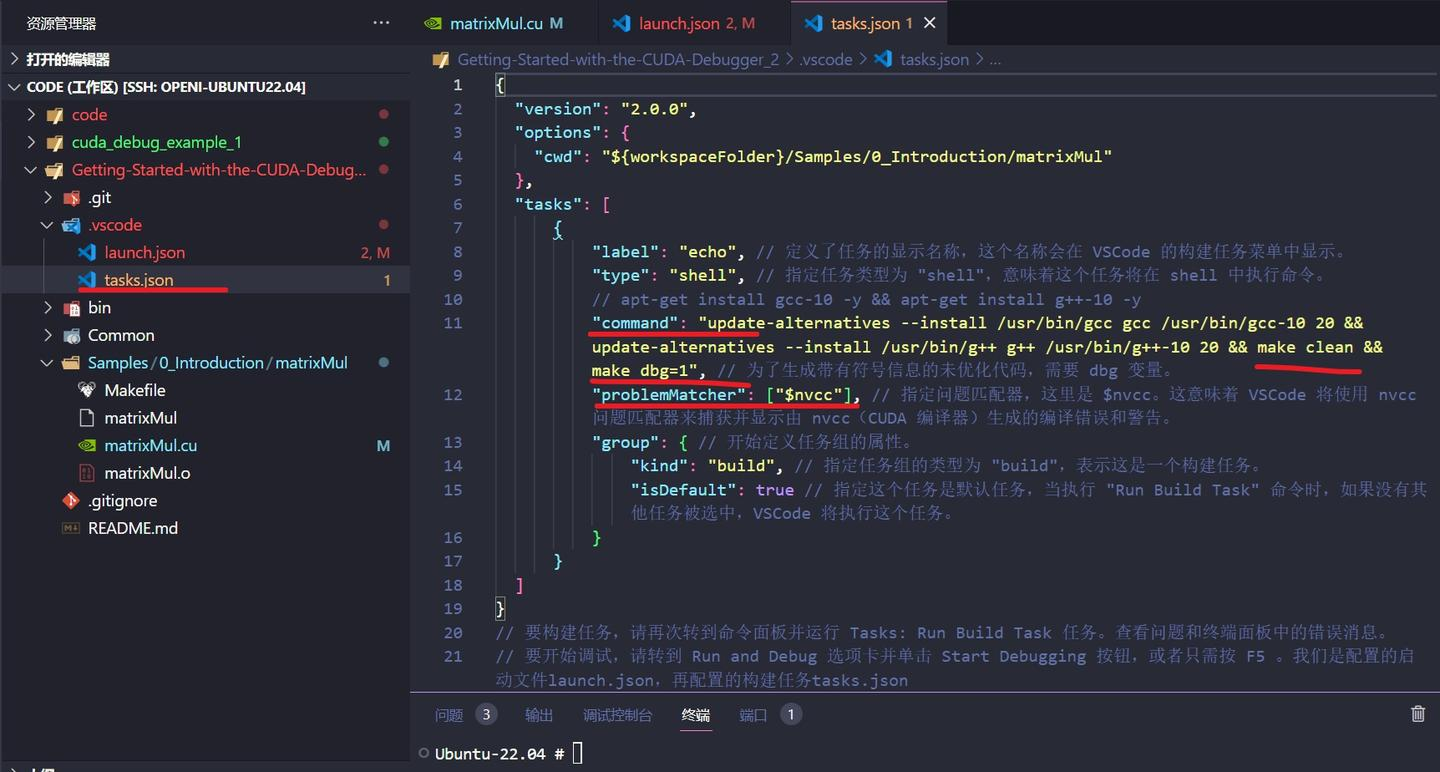Viewport: 1440px width, 772px height.
Task: Open matrixMul.o in the file tree
Action: [147, 473]
